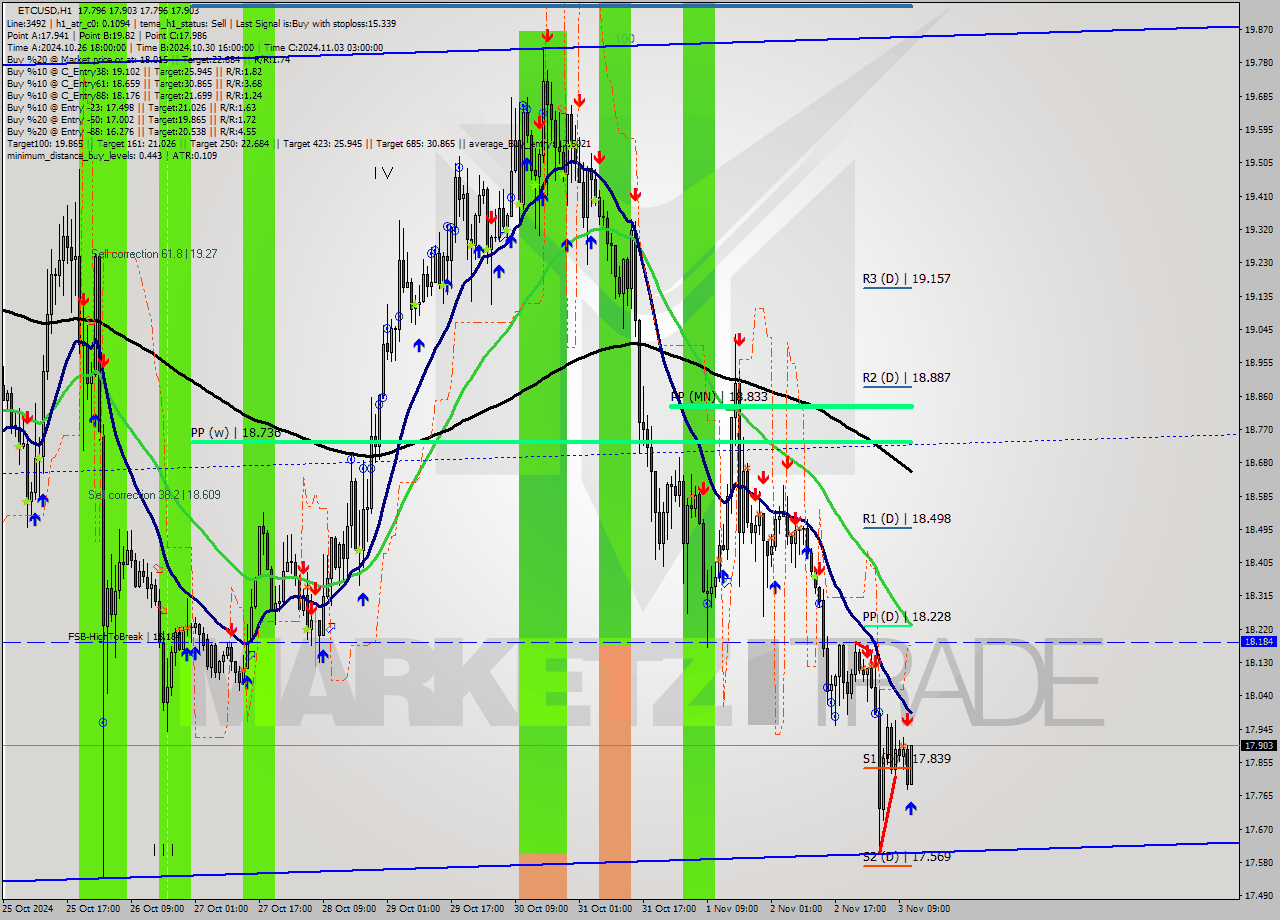The image size is (1280, 920).
Task: Click the PP (MN) 18.833 monthly pivot label
Action: [x=719, y=397]
